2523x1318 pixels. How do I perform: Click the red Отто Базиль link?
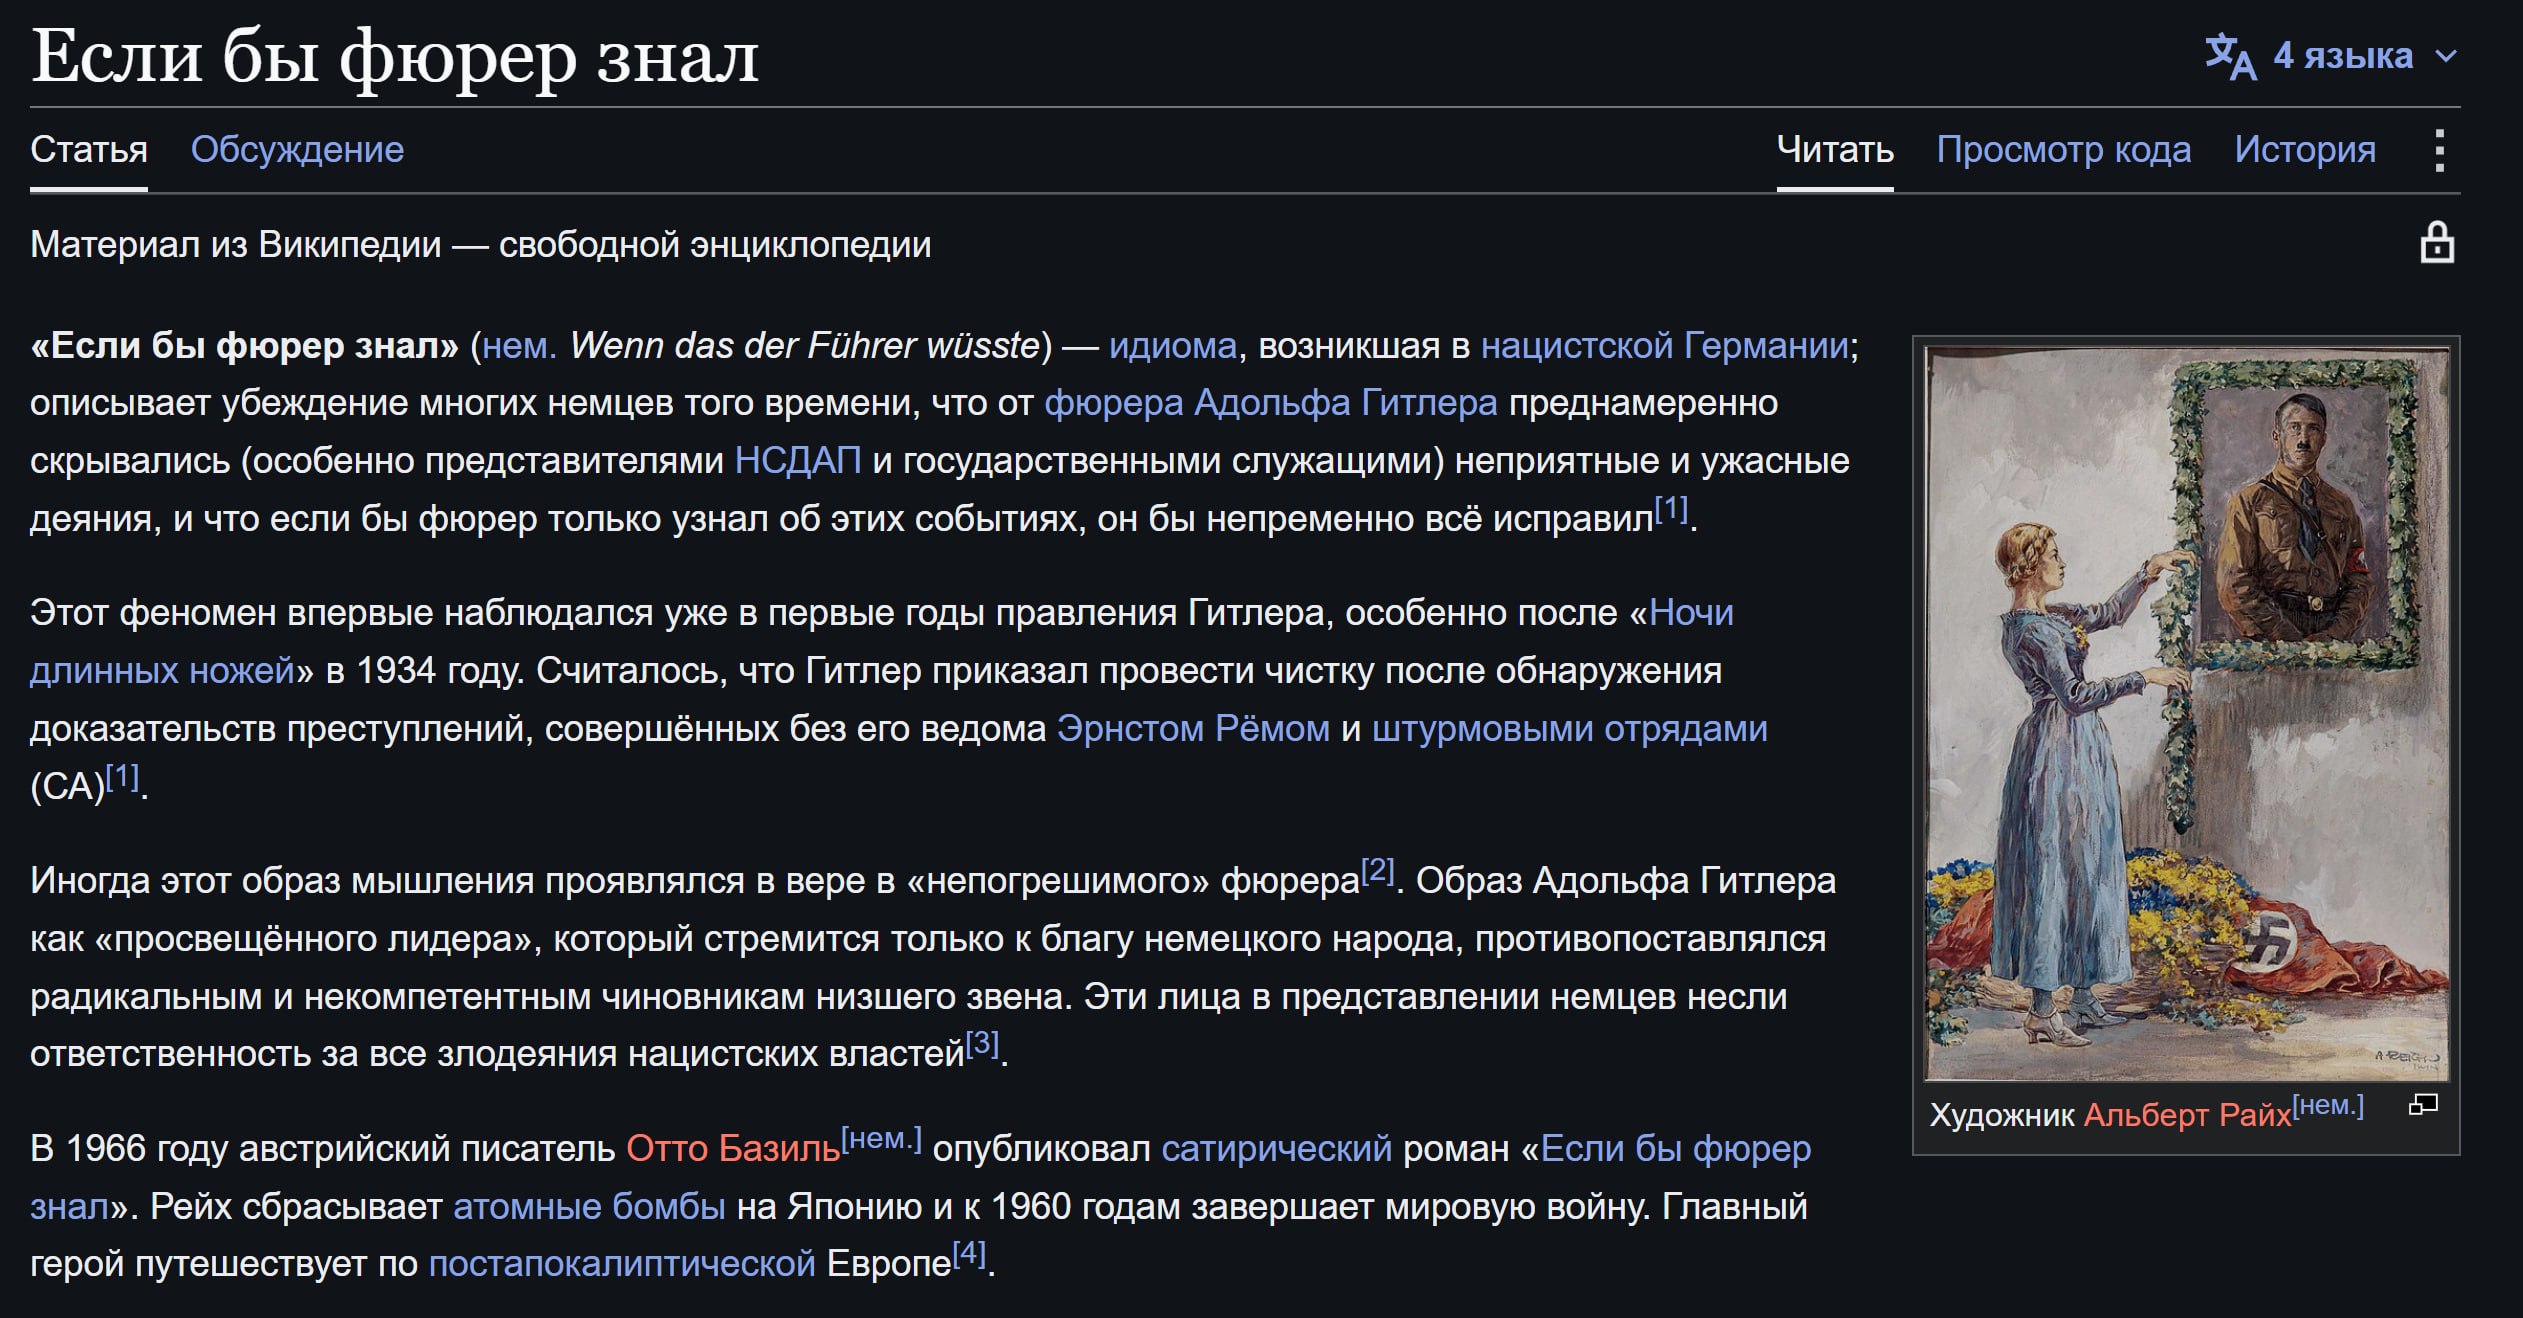tap(733, 1148)
